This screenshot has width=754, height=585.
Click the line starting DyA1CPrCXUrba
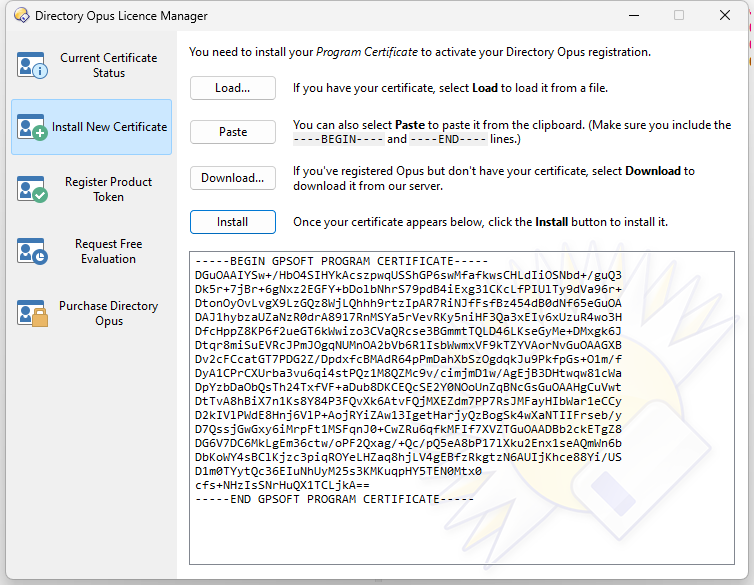pos(408,373)
